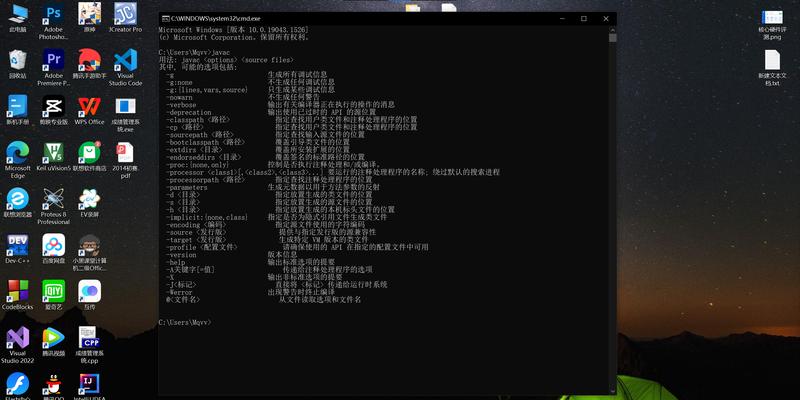The image size is (800, 400).
Task: Launch the Dev-C++ shortcut
Action: (17, 248)
